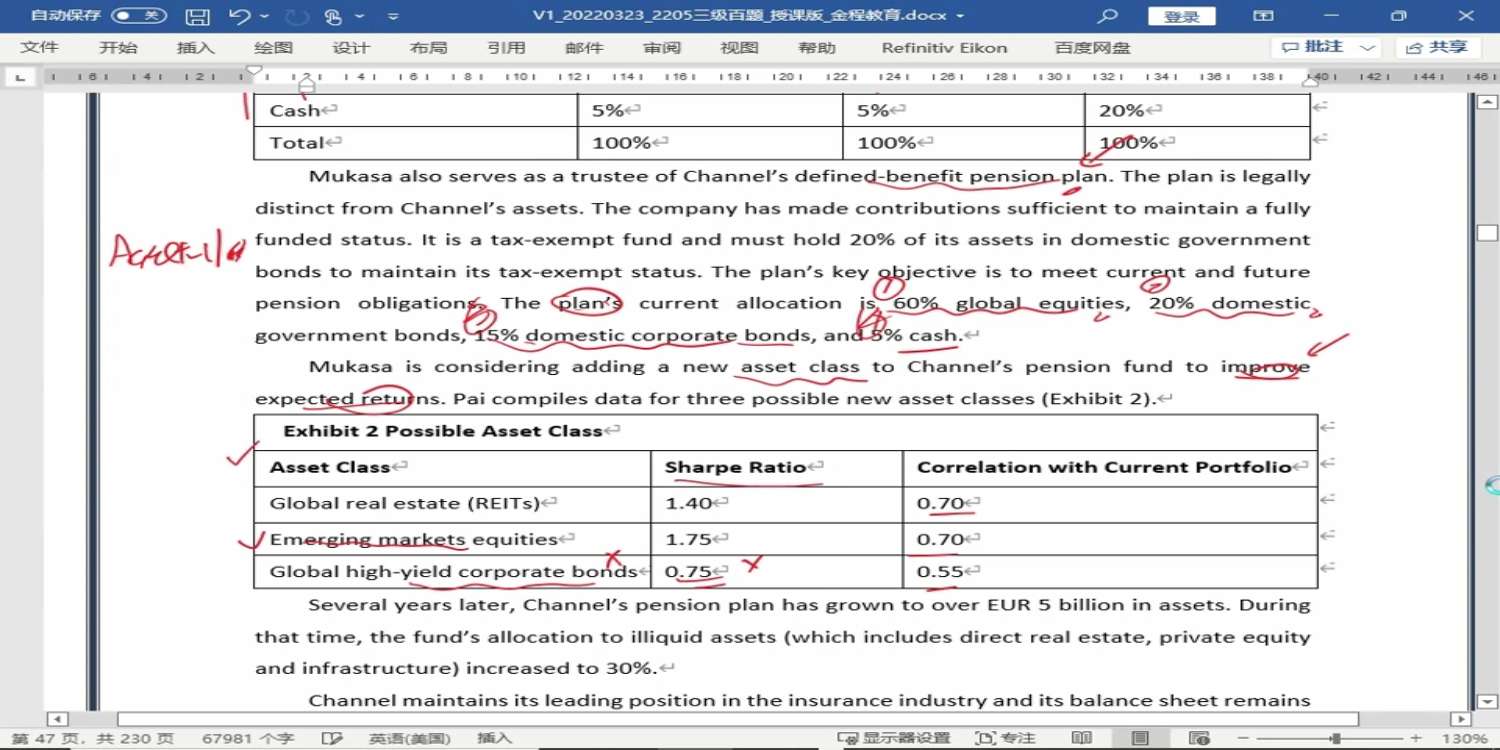Image resolution: width=1500 pixels, height=750 pixels.
Task: Expand the touch/mouse mode dropdown arrow
Action: tap(359, 16)
